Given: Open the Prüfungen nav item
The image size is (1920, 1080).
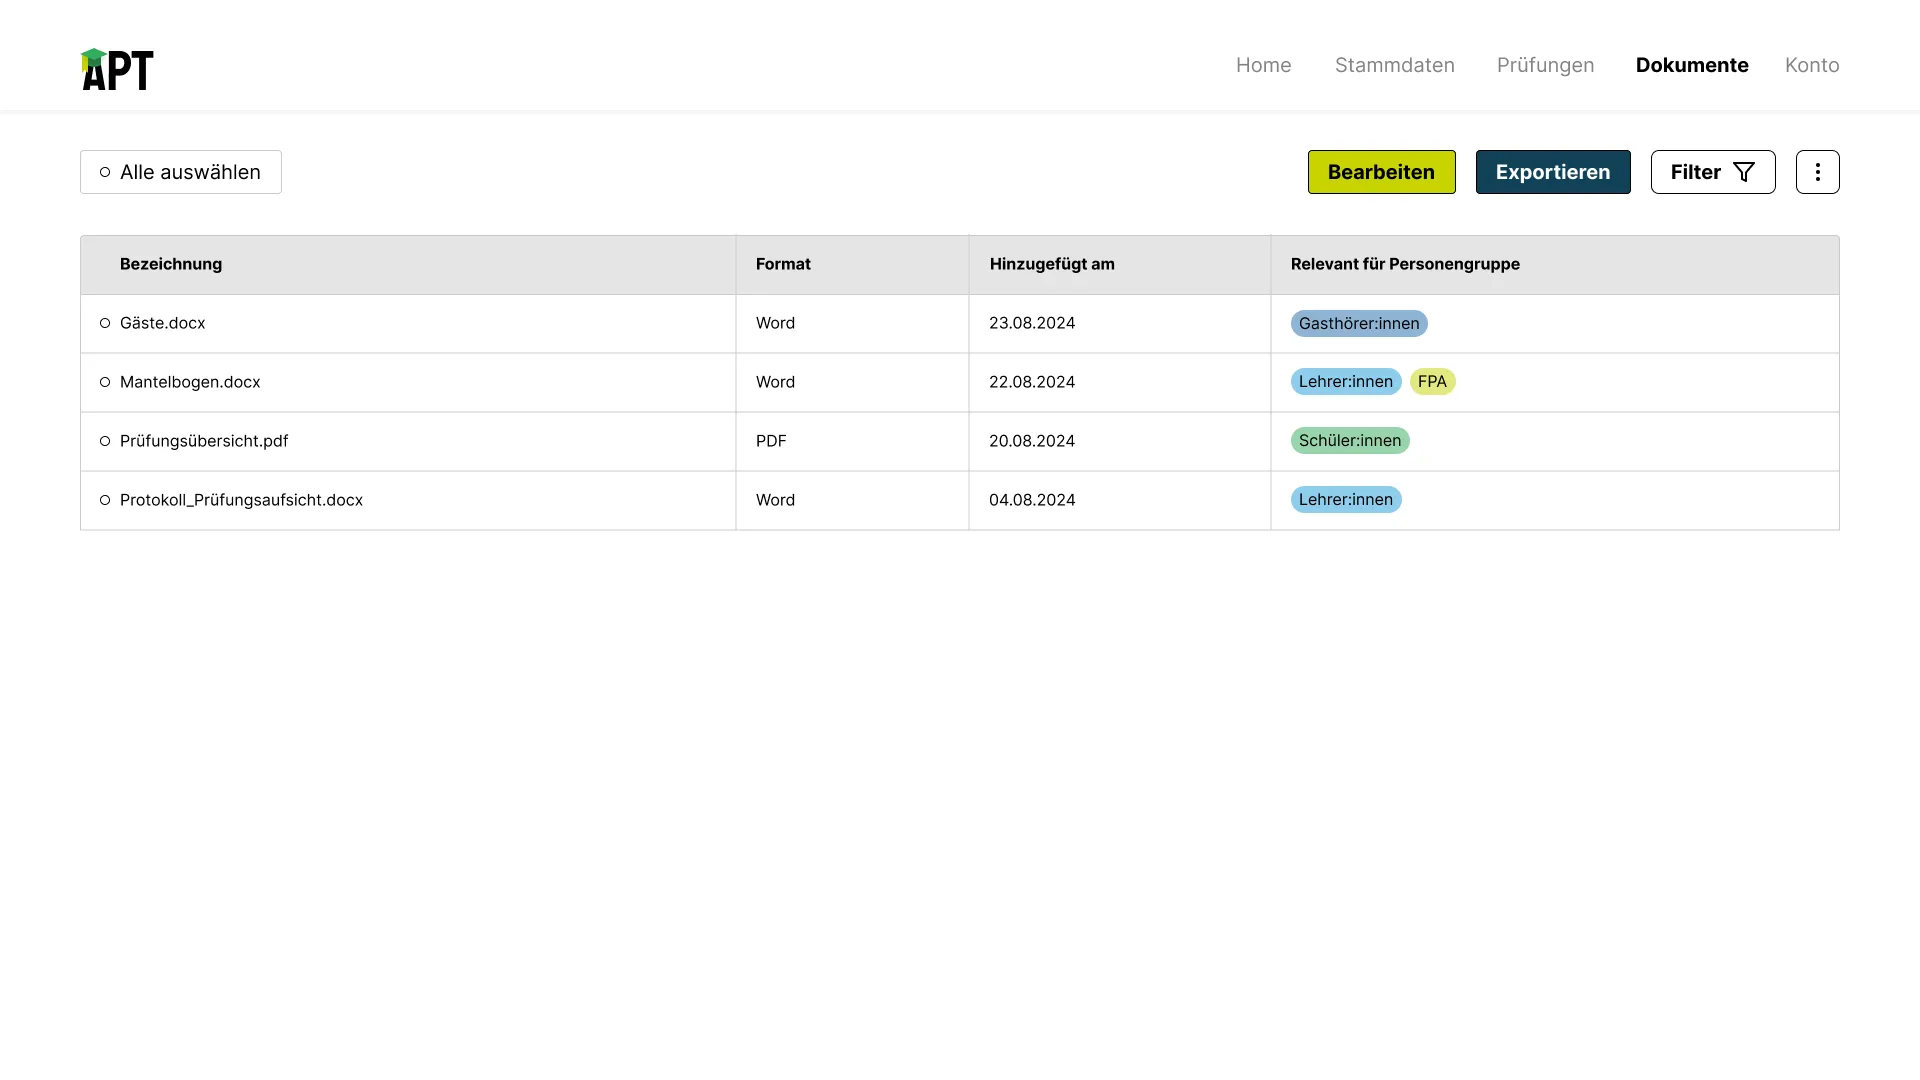Looking at the screenshot, I should pyautogui.click(x=1545, y=65).
